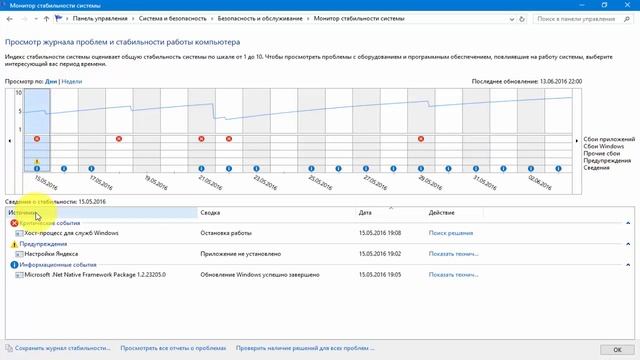Click the Хост-процесс для служб Windows row icon

click(x=19, y=233)
